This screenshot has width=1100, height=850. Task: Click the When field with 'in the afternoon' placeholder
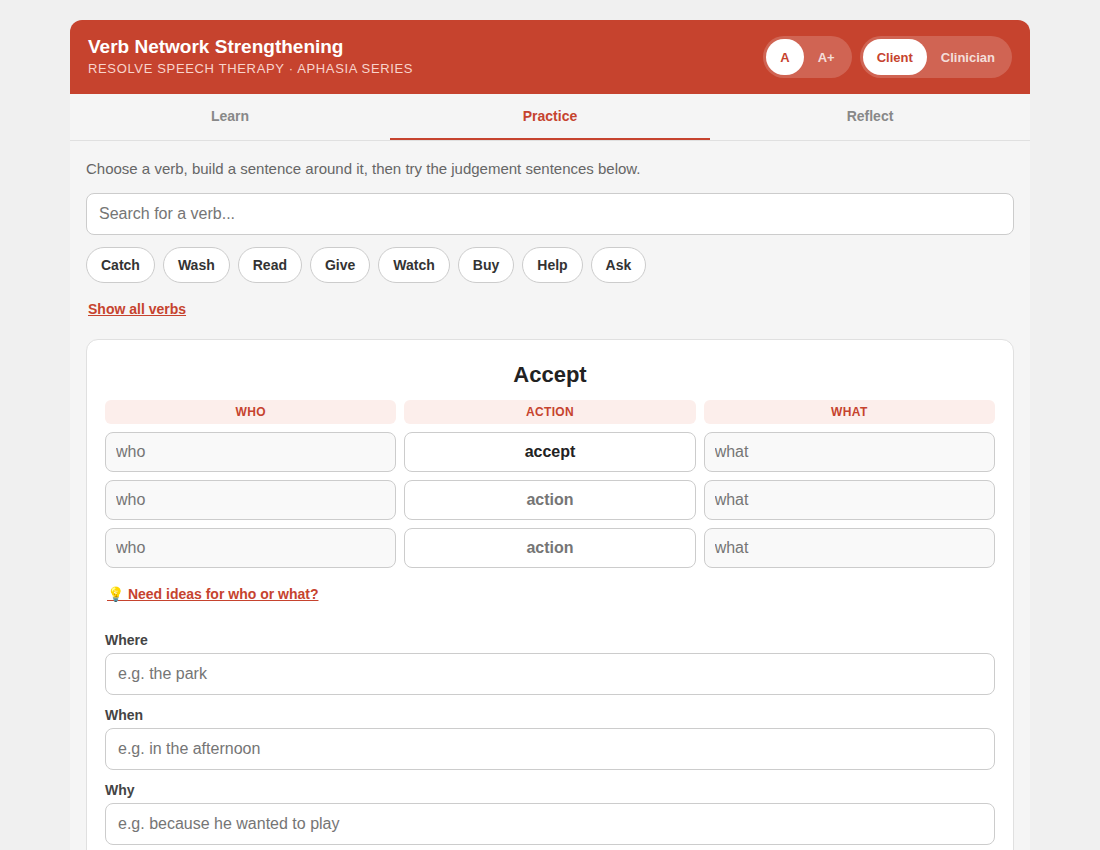click(x=550, y=749)
